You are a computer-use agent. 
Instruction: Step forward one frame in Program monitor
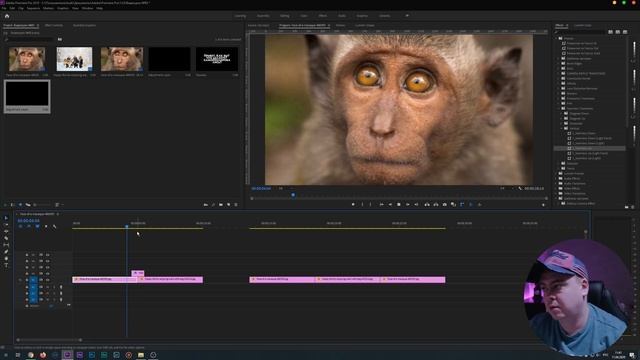pos(407,204)
